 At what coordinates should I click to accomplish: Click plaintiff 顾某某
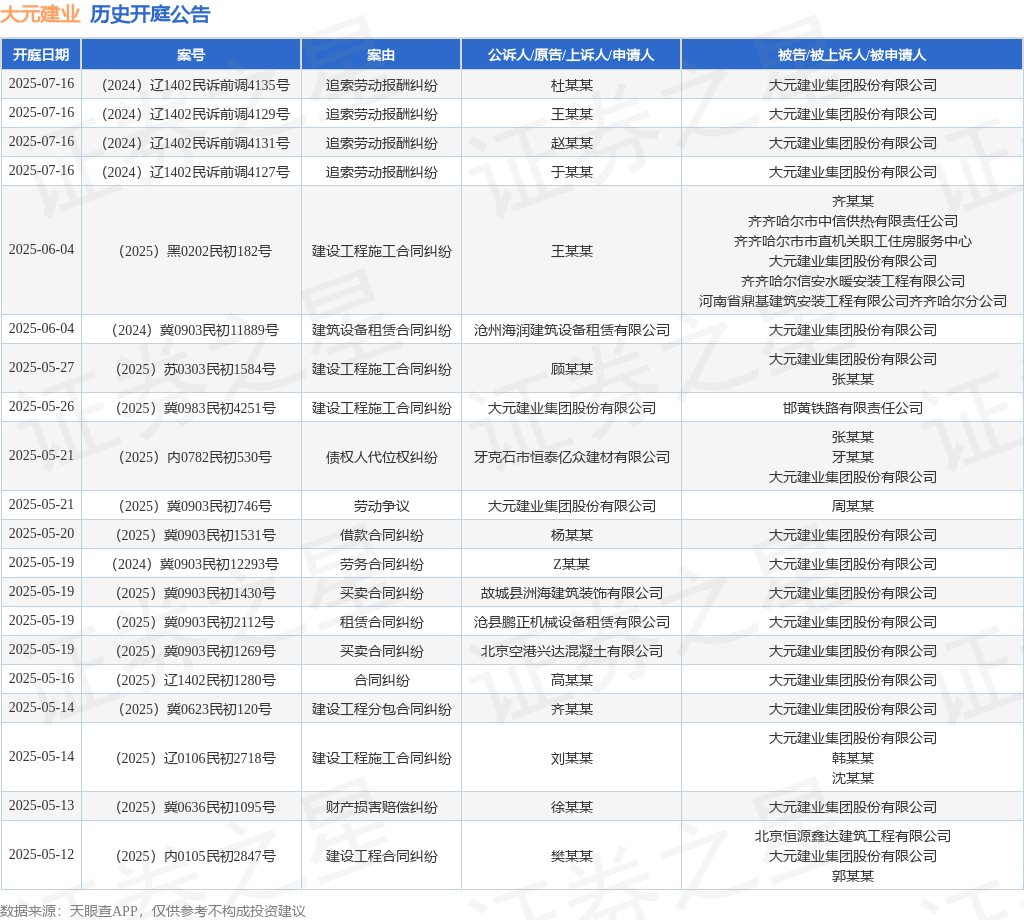571,370
